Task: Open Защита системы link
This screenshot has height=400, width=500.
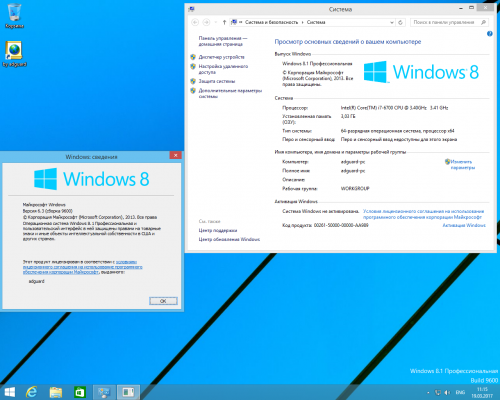Action: coord(217,81)
